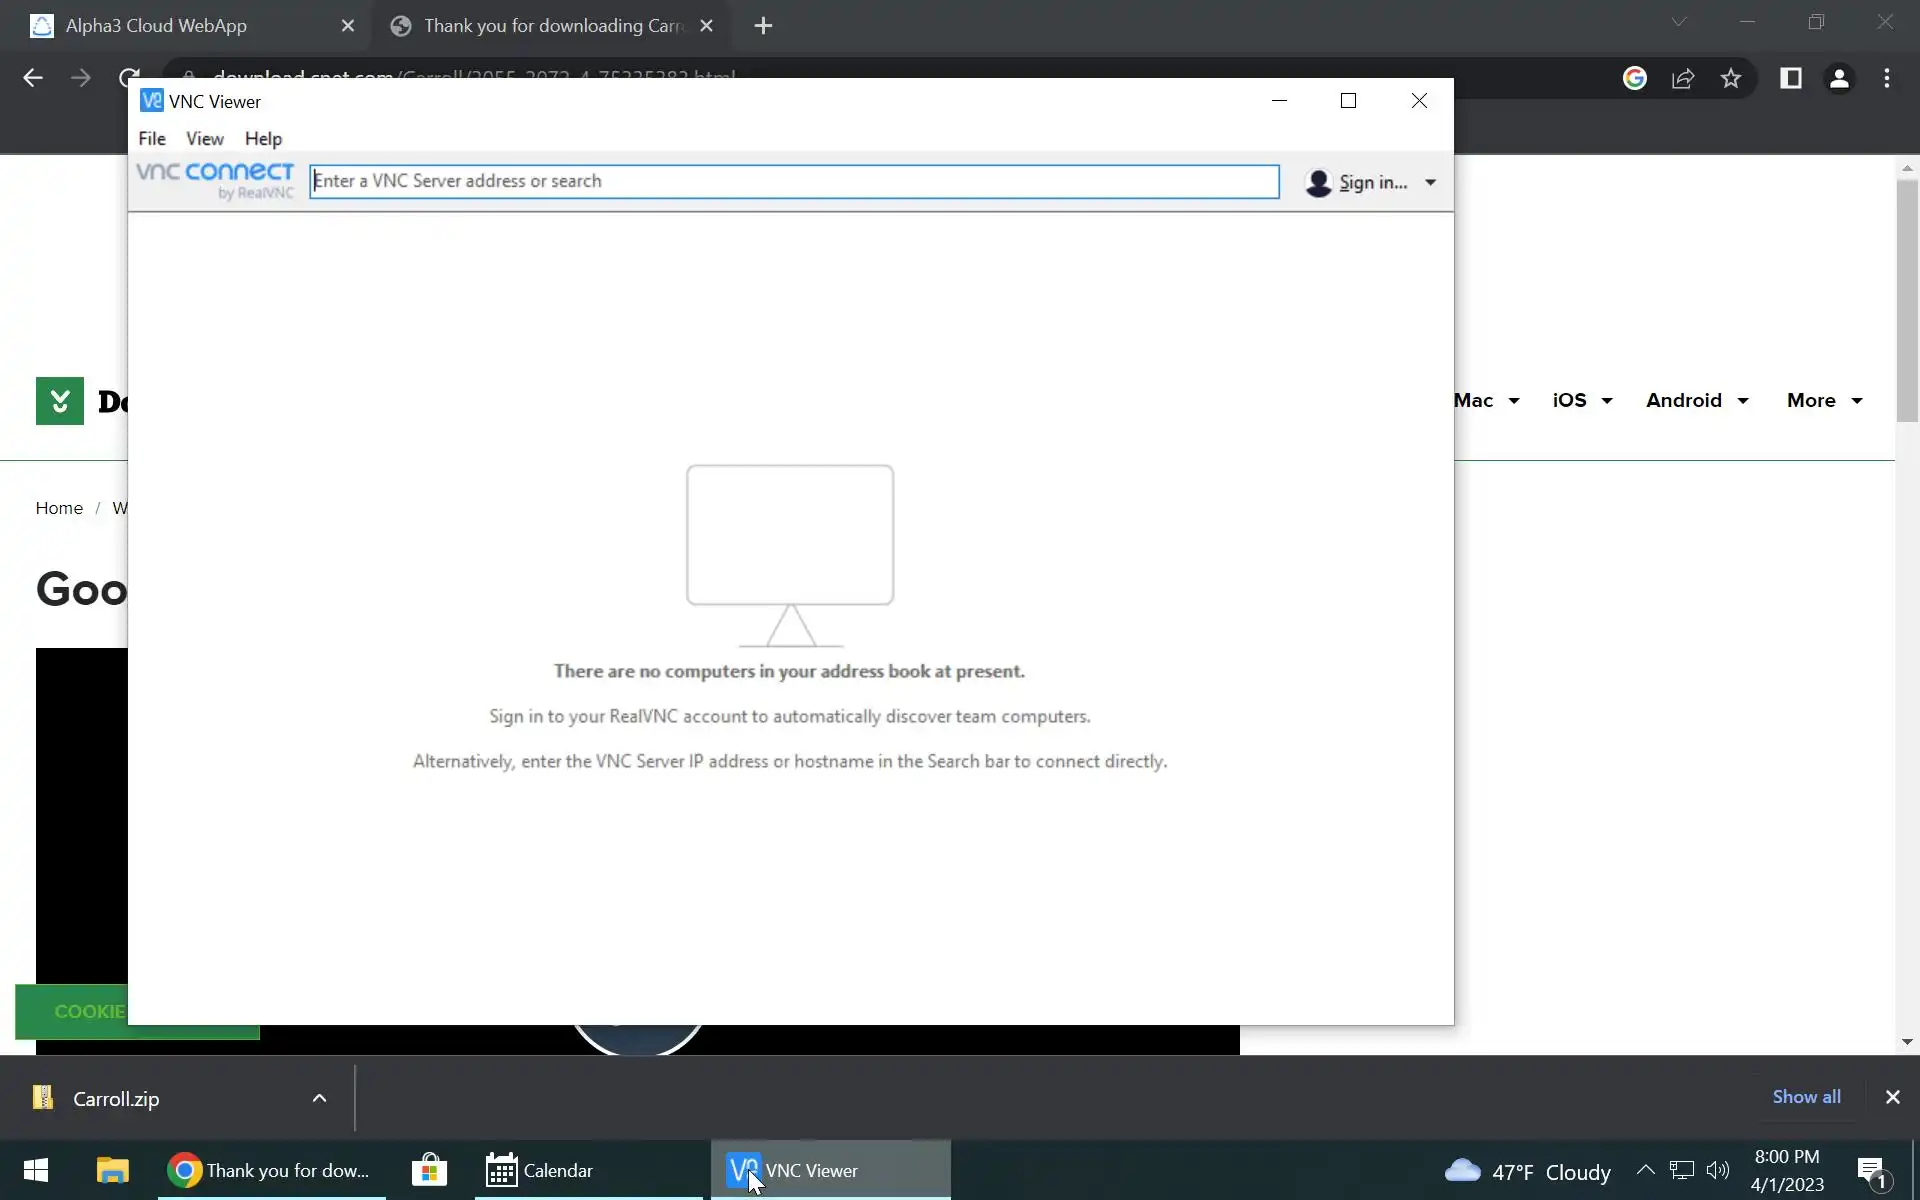1920x1200 pixels.
Task: Open the Chrome side panel icon
Action: [x=1790, y=79]
